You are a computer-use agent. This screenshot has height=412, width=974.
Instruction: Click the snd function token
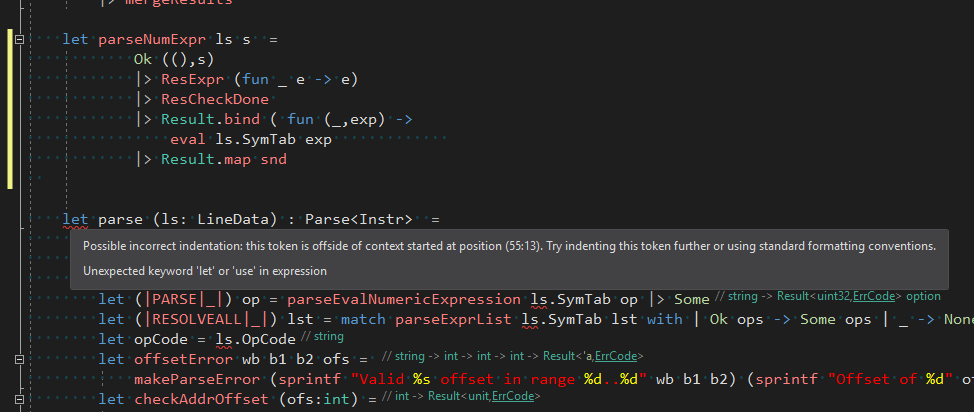coord(273,160)
